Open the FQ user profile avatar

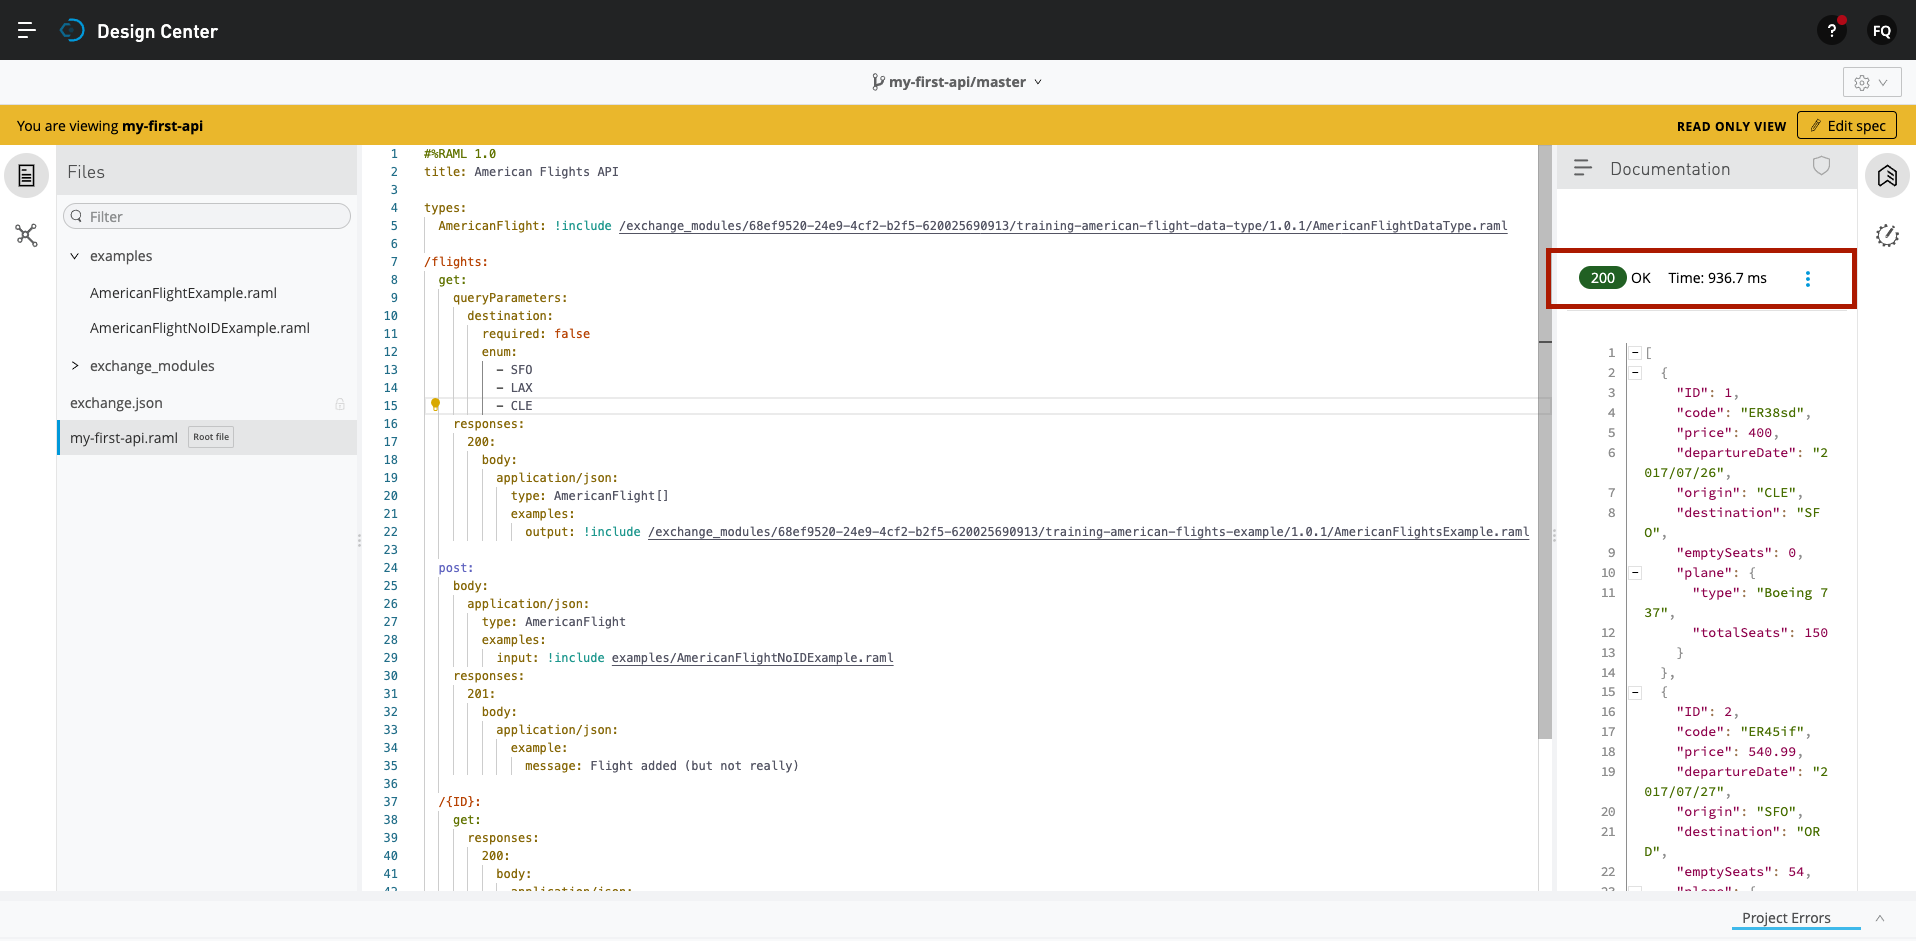point(1881,31)
